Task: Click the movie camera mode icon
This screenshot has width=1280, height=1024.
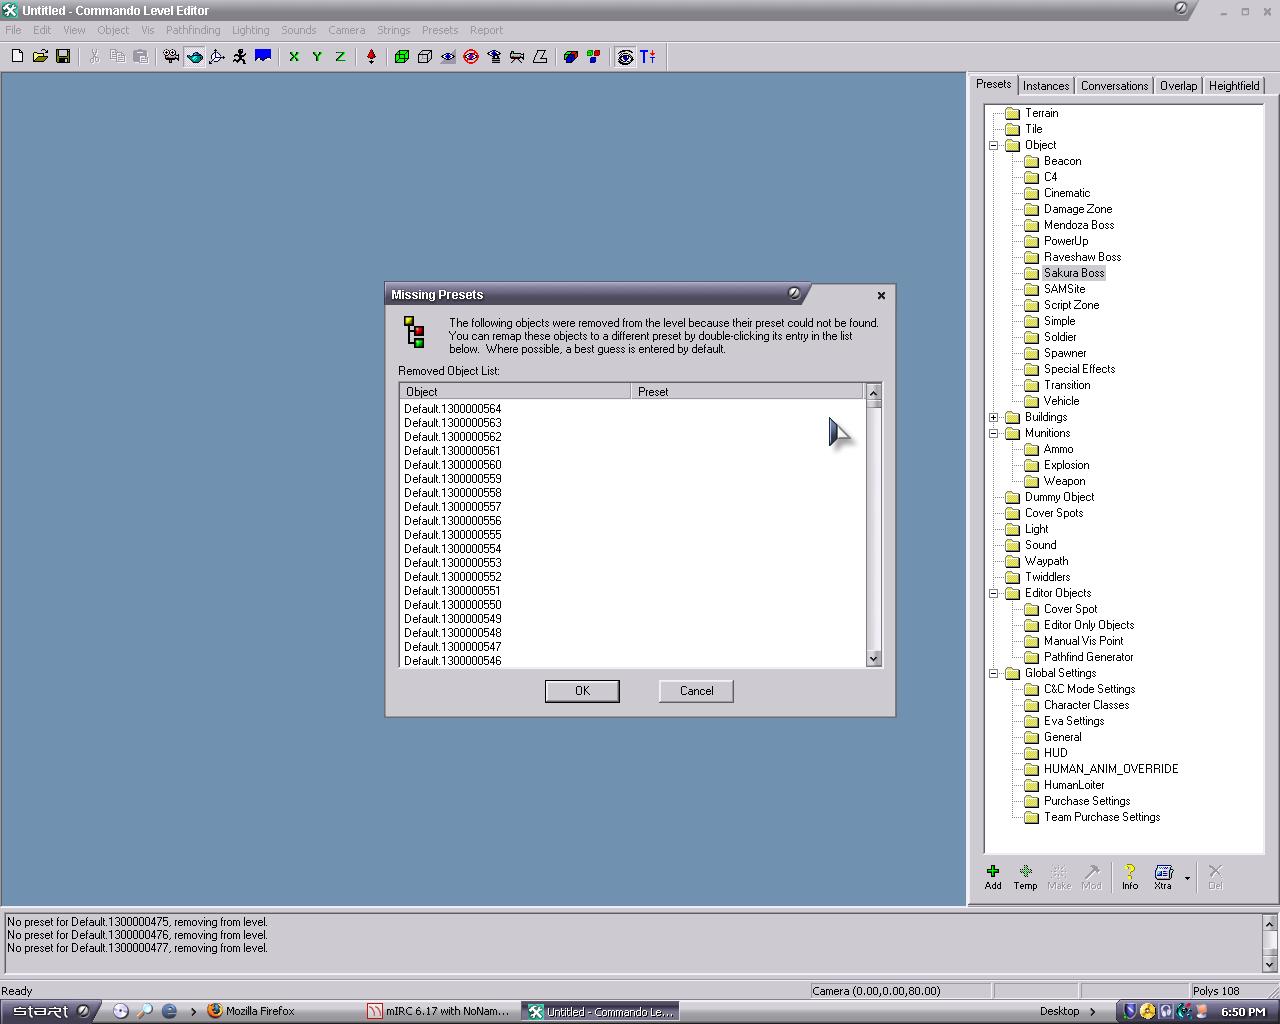Action: click(x=171, y=57)
